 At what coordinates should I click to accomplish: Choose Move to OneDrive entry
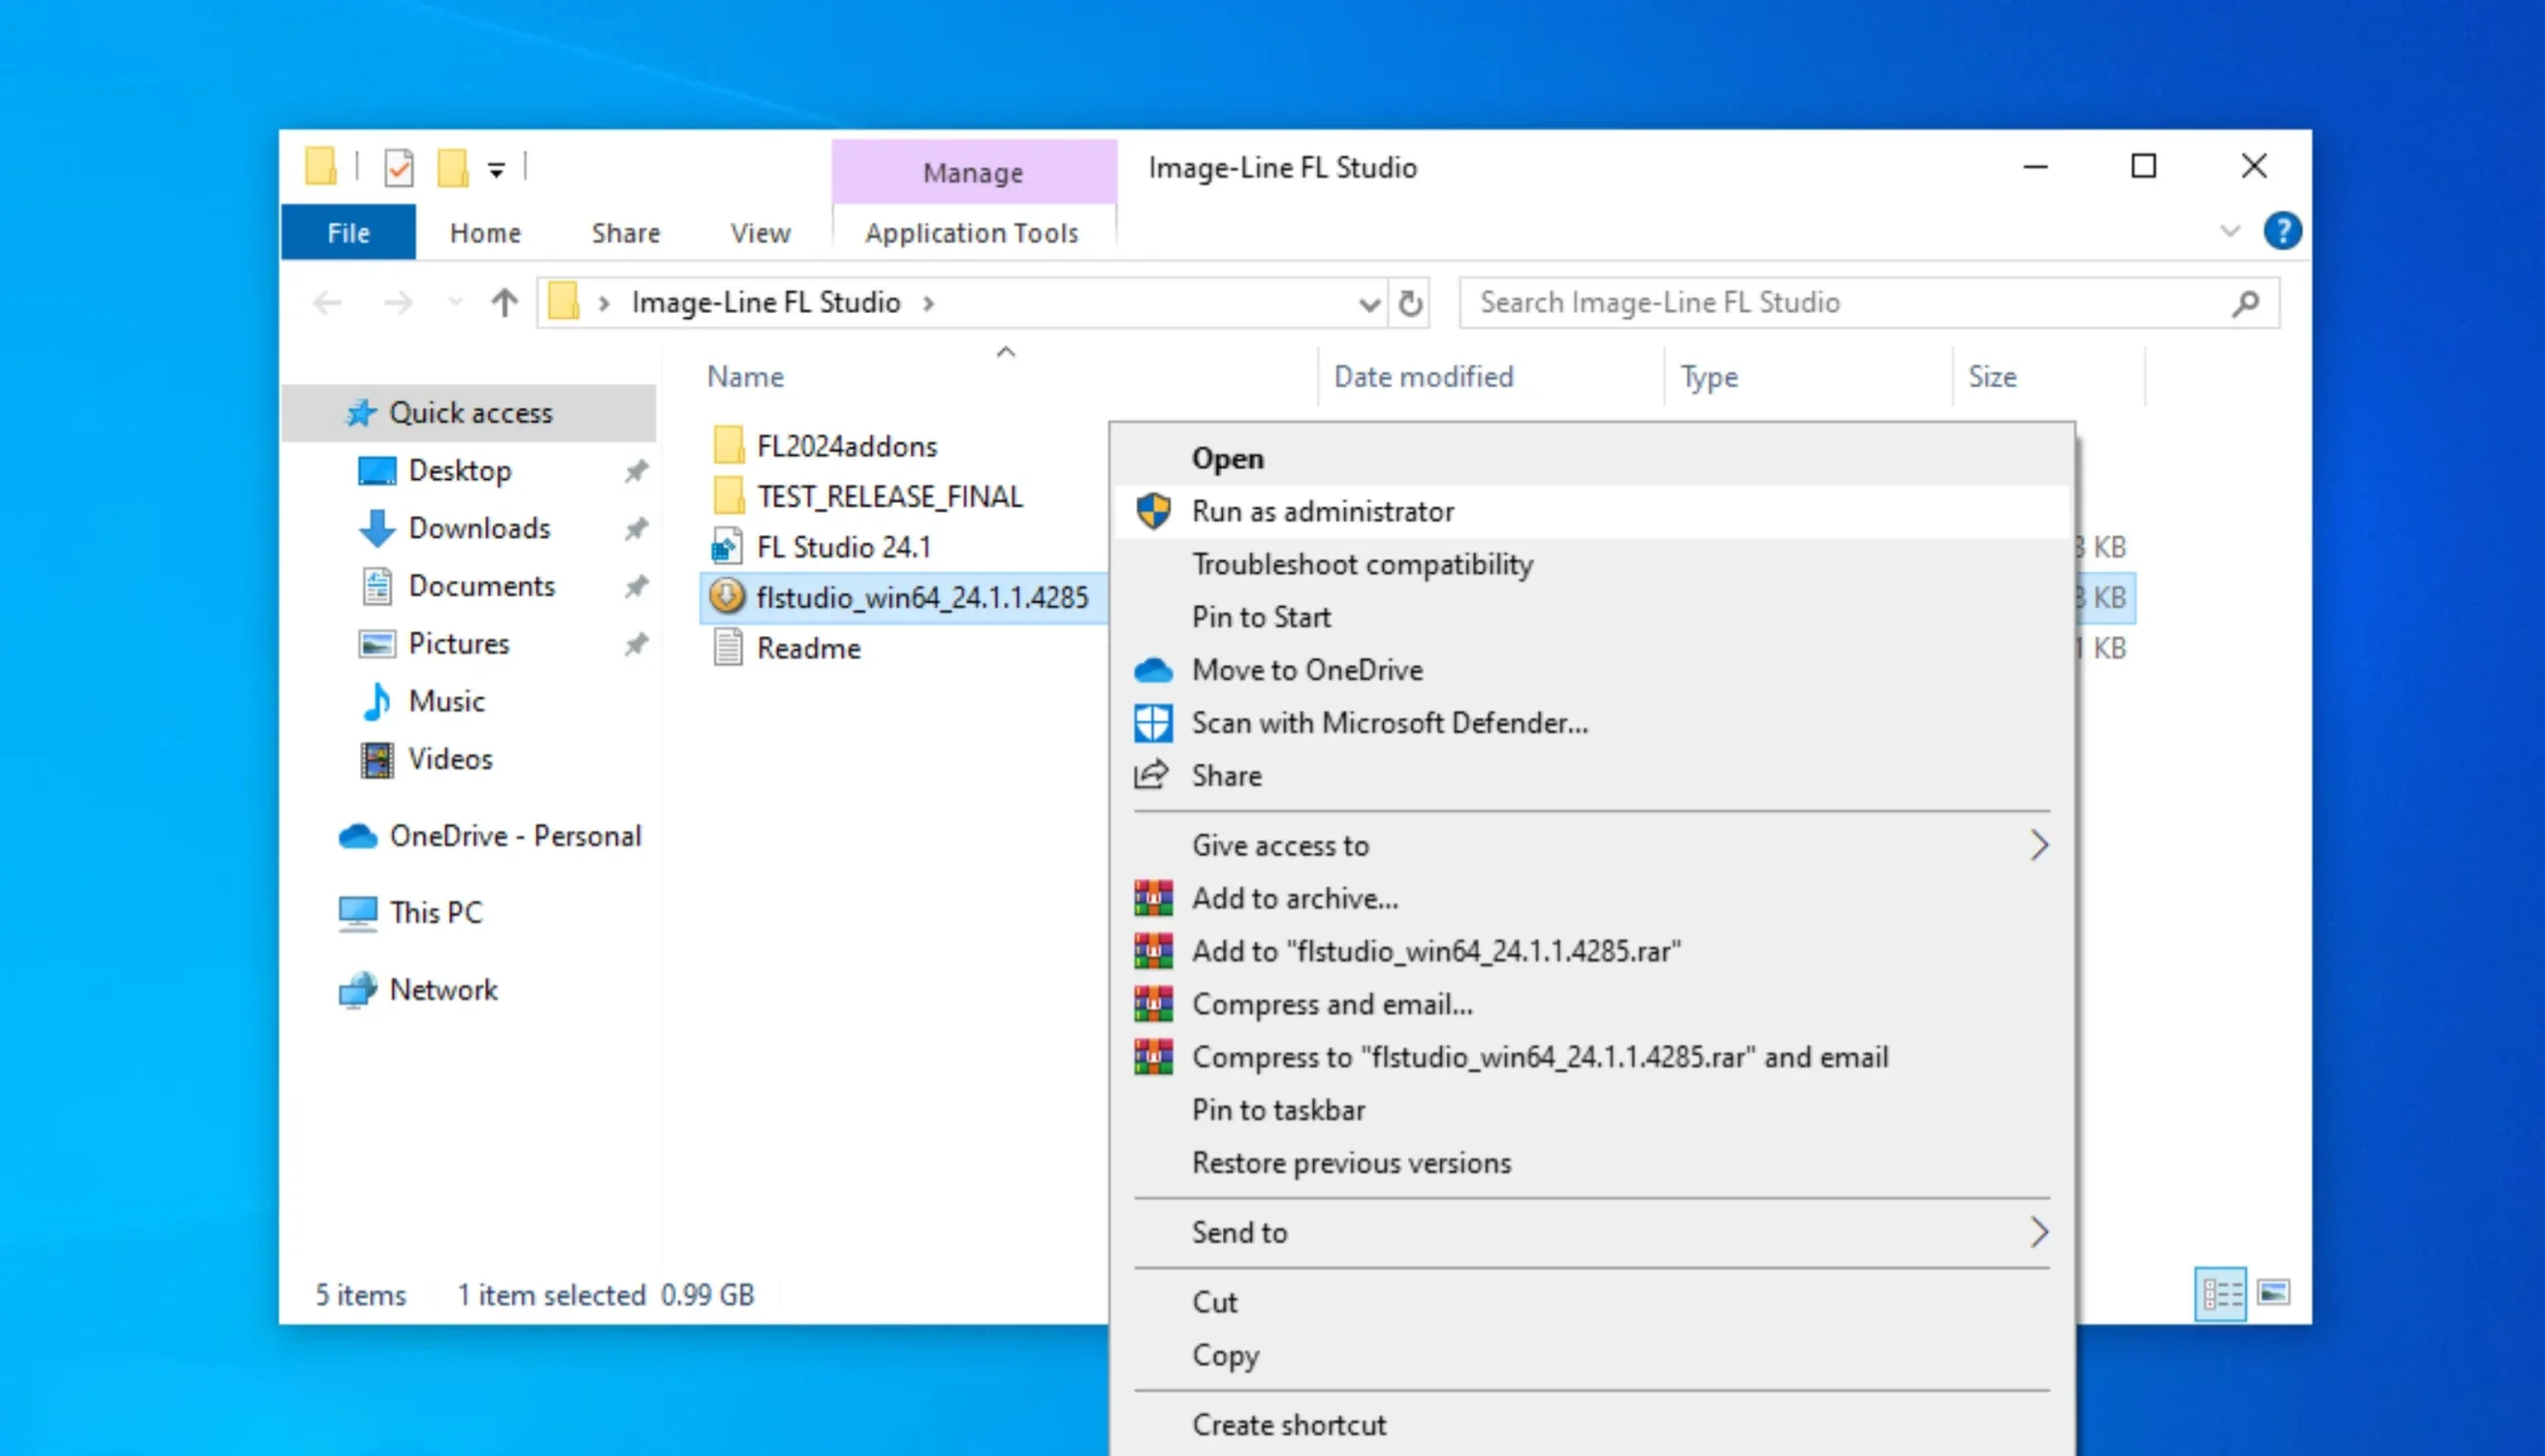[1591, 670]
